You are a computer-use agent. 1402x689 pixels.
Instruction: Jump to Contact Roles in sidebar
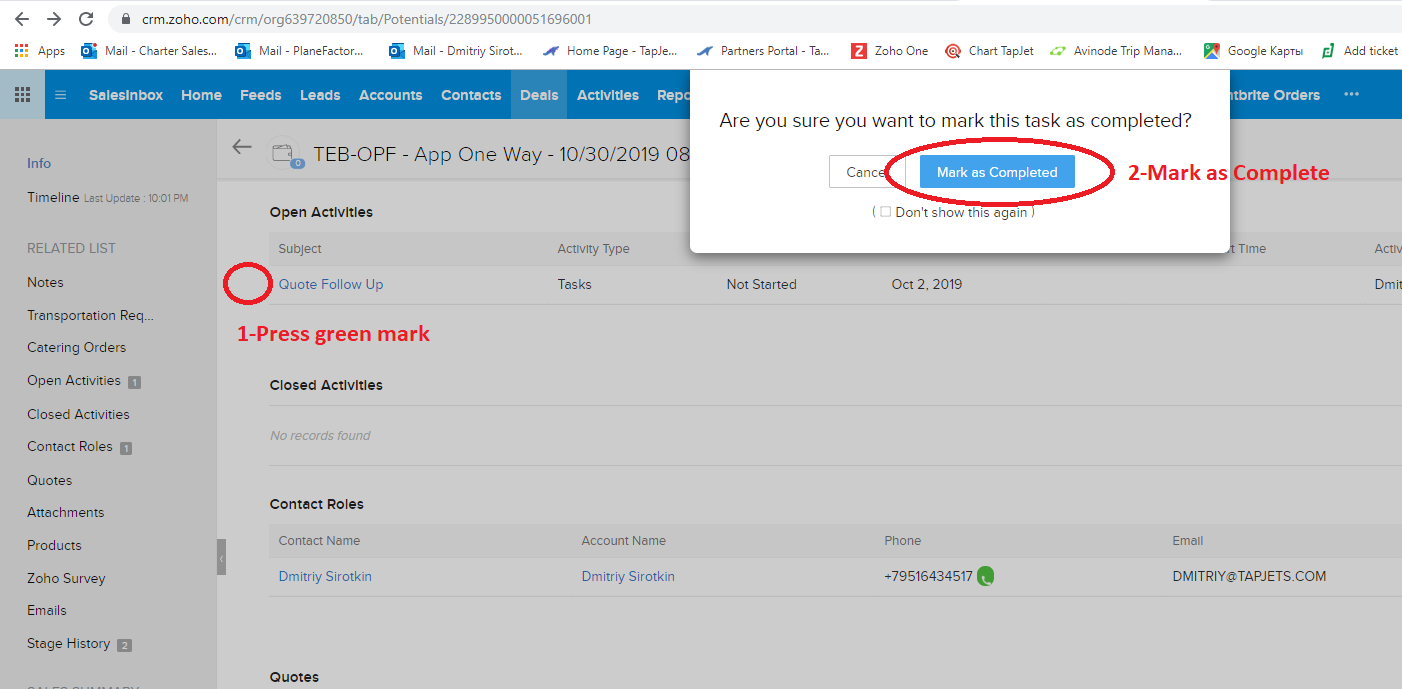coord(70,446)
